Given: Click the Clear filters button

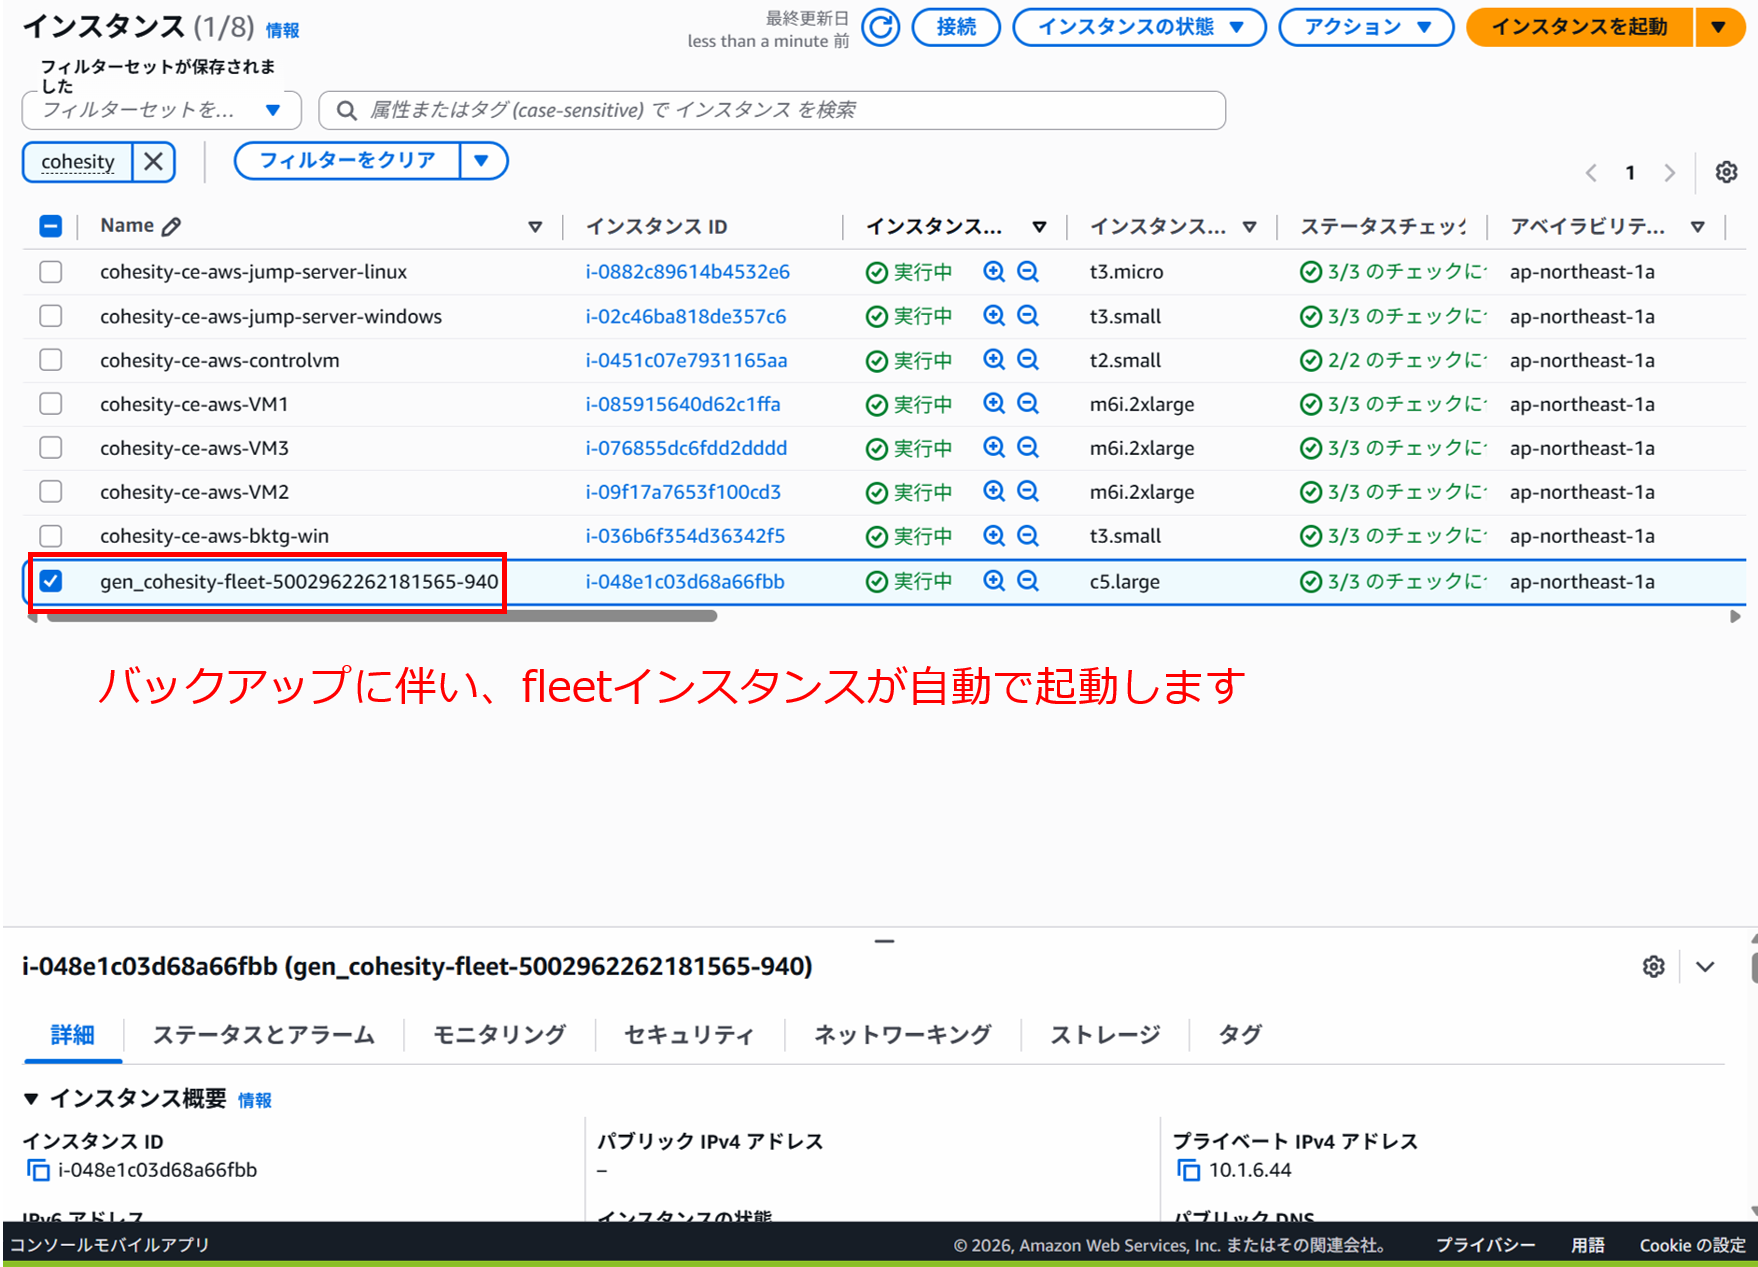Looking at the screenshot, I should point(347,160).
